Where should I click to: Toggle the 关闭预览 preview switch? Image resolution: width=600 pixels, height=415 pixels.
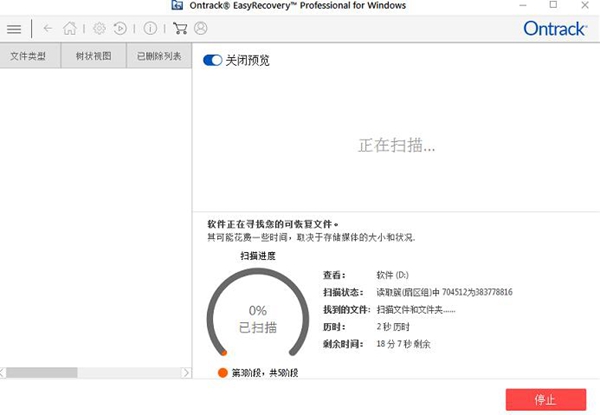tap(212, 60)
